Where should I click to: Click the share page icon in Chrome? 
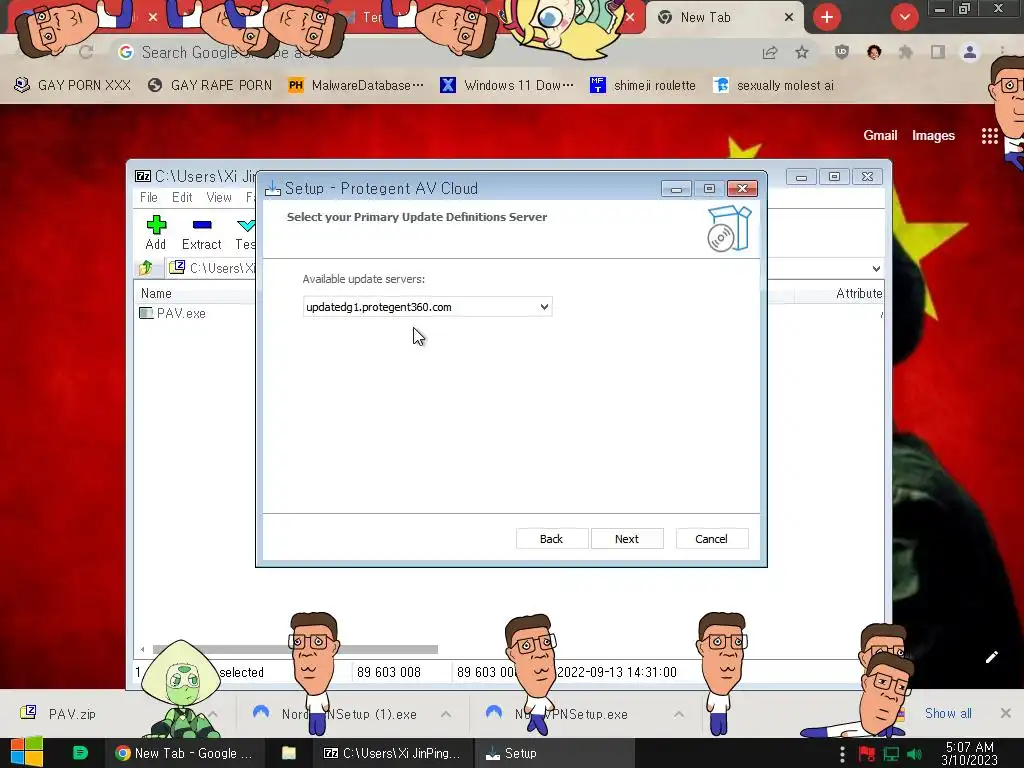[770, 53]
